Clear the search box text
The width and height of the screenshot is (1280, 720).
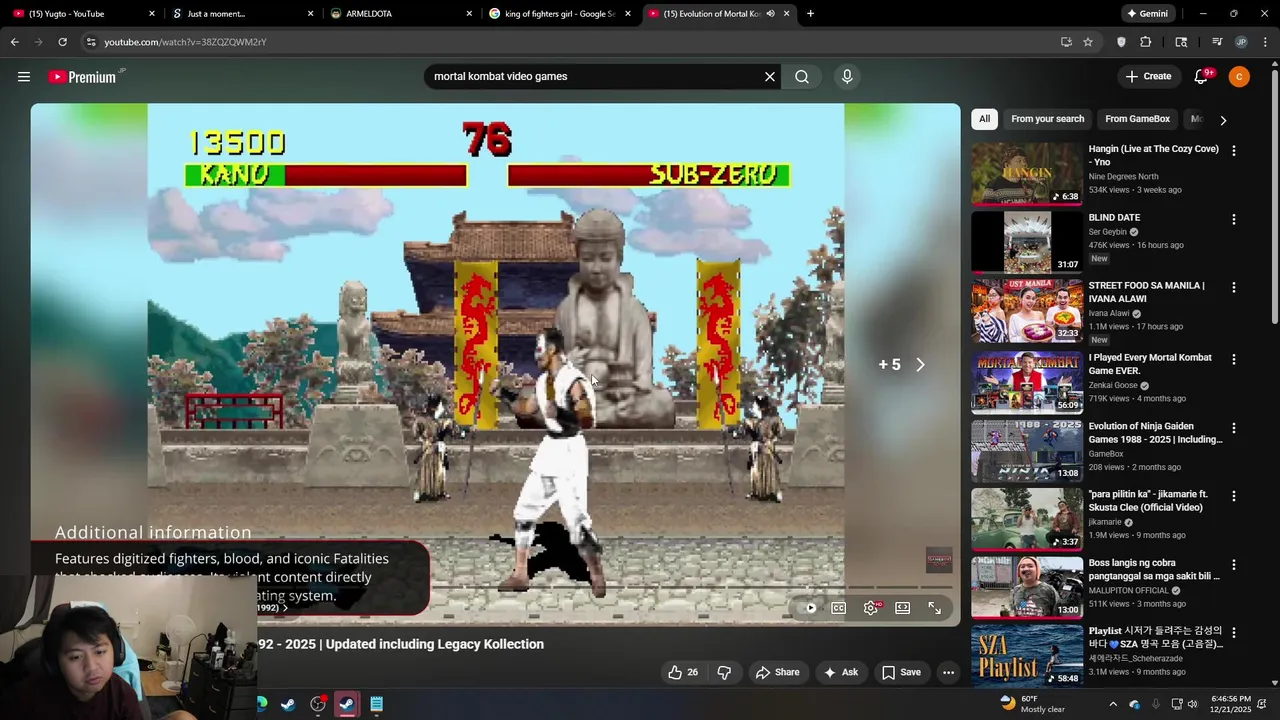coord(770,77)
